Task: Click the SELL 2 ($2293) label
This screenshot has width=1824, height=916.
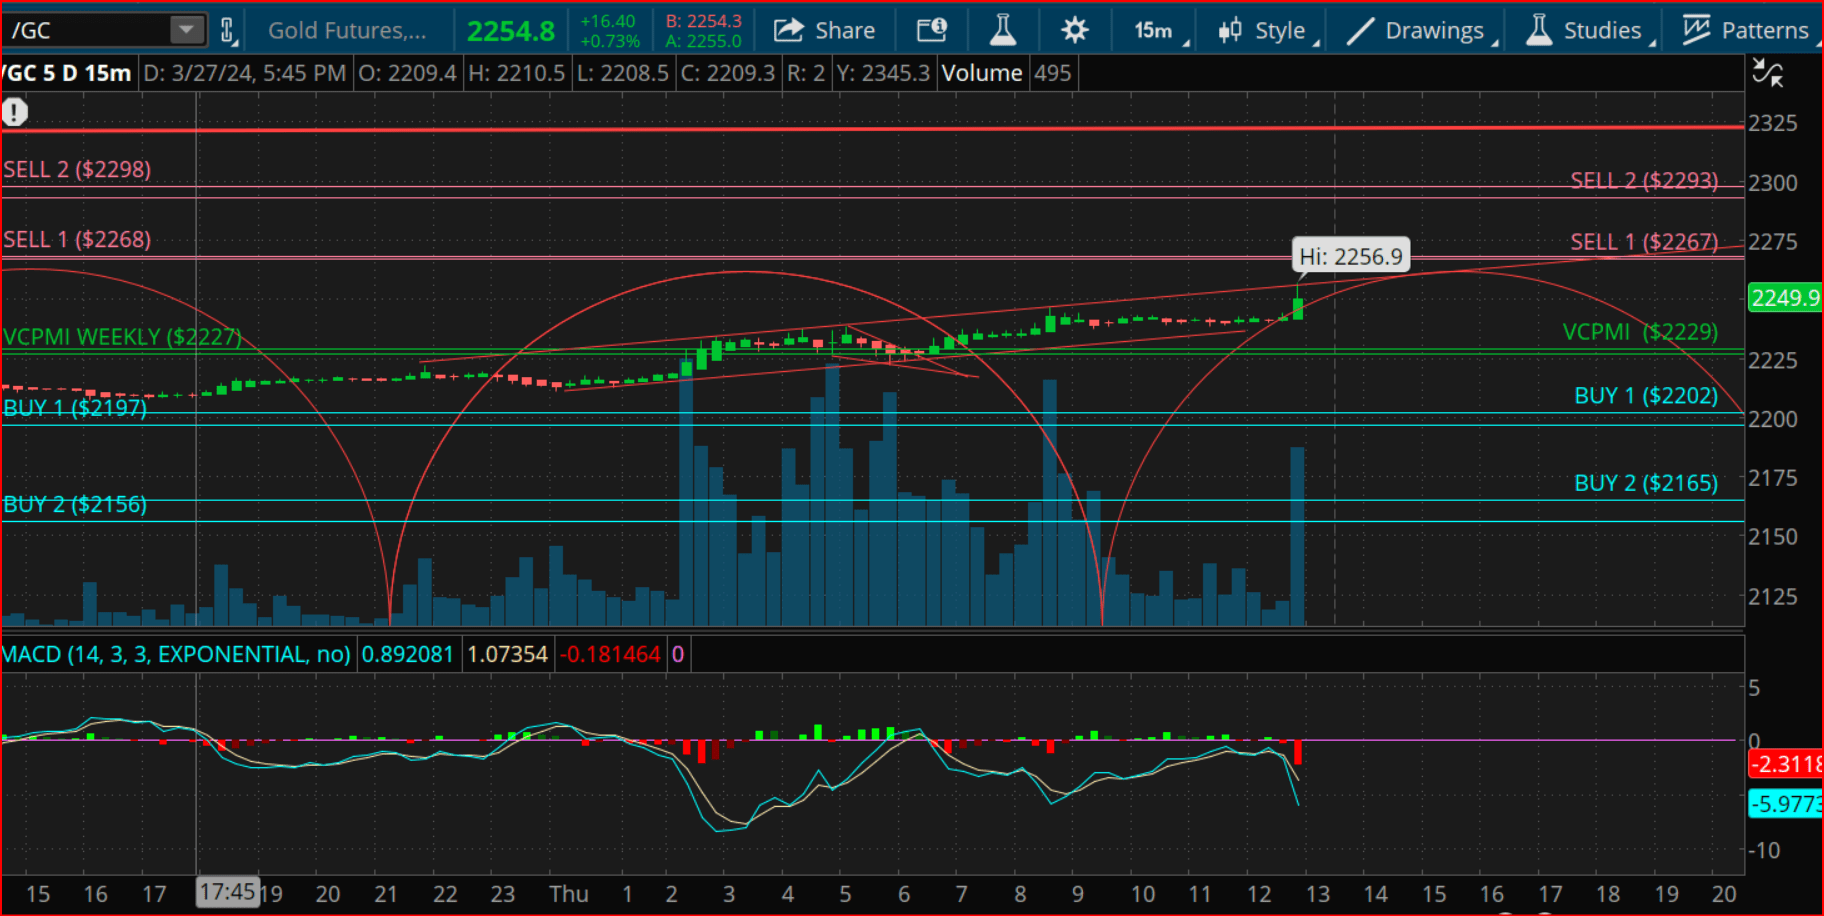Action: click(x=1644, y=181)
